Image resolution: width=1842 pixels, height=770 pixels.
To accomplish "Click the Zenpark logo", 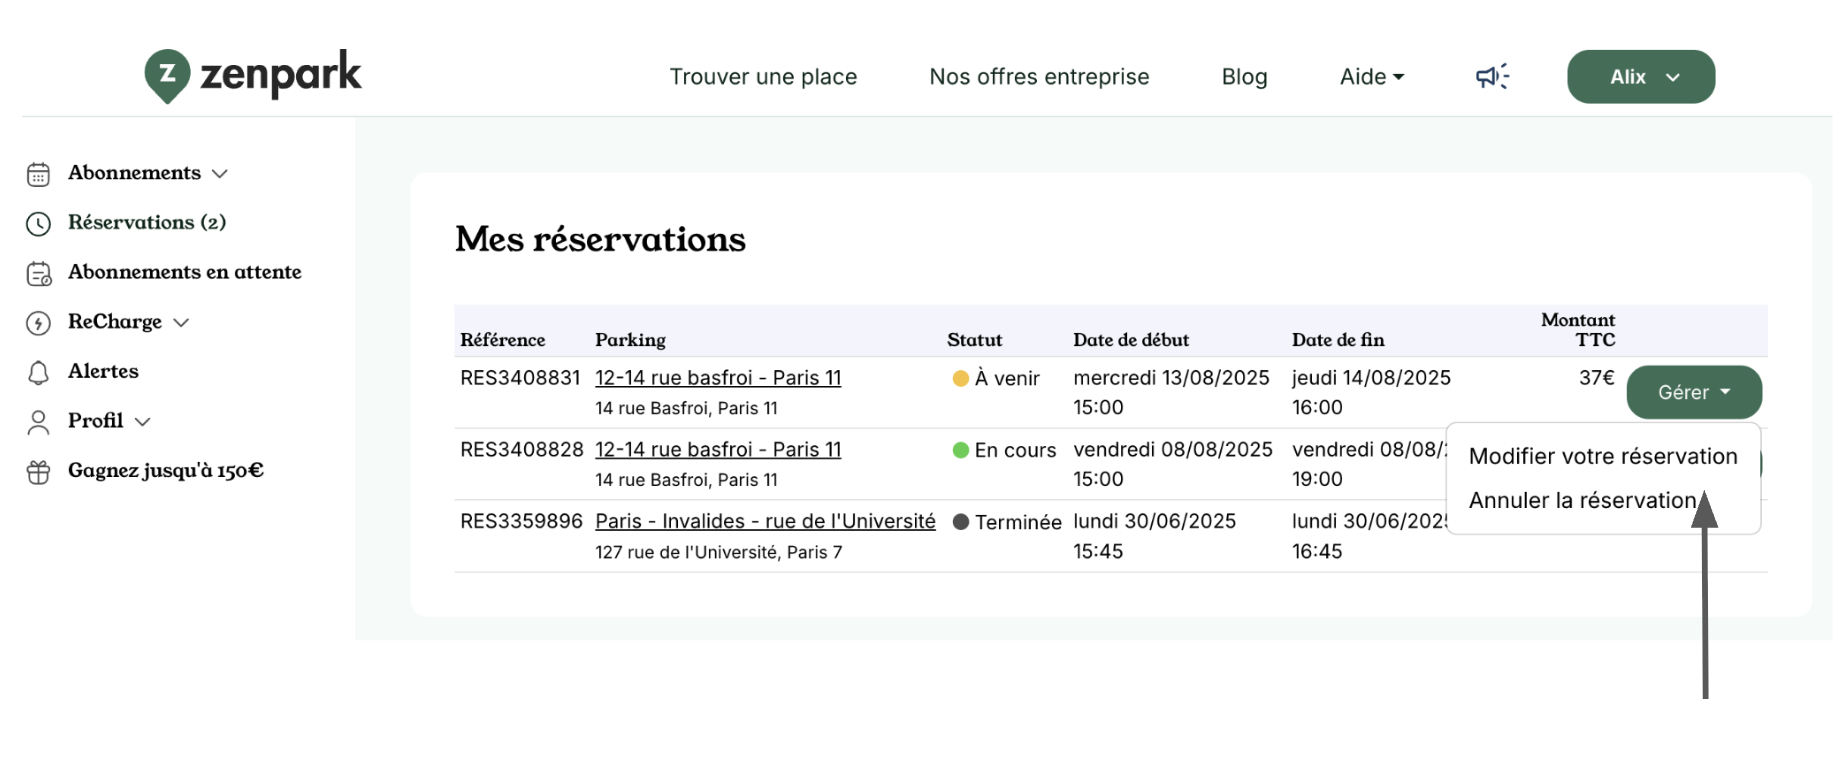I will click(253, 75).
